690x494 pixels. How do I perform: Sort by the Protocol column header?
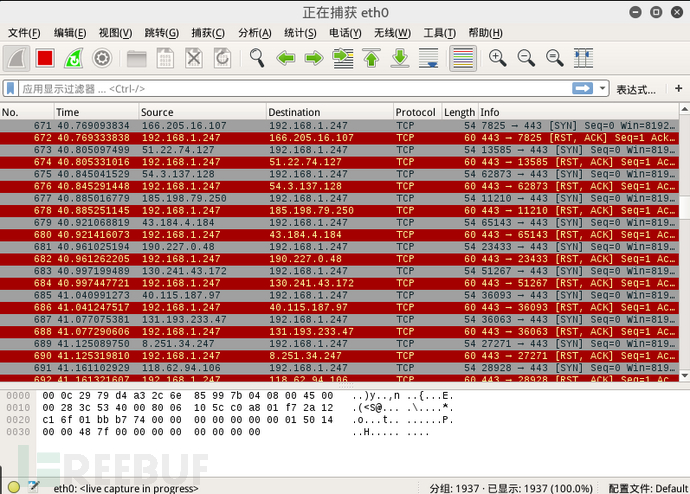coord(417,112)
